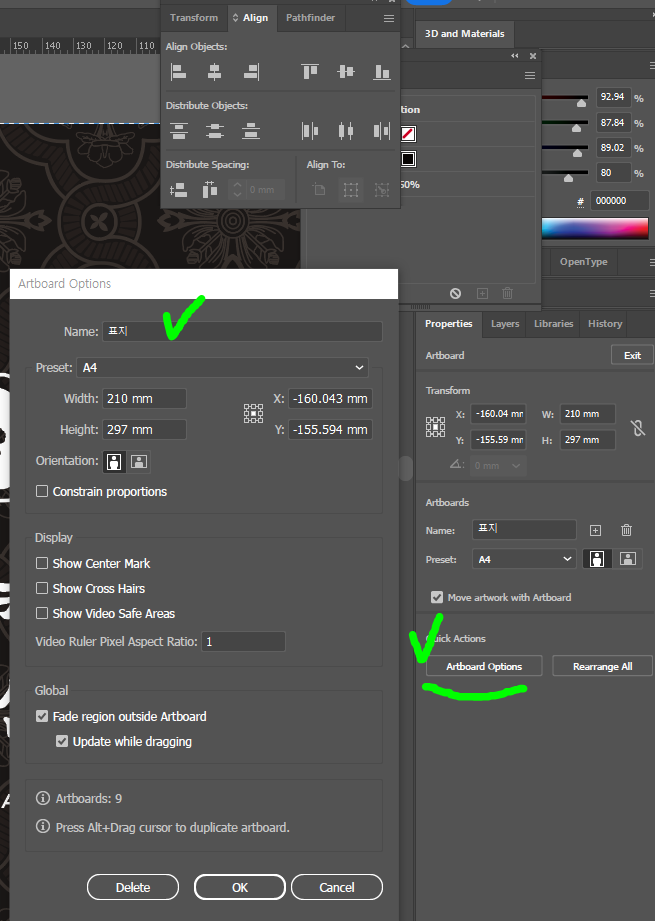Click Delete button in dialog
Viewport: 655px width, 921px height.
[x=133, y=887]
